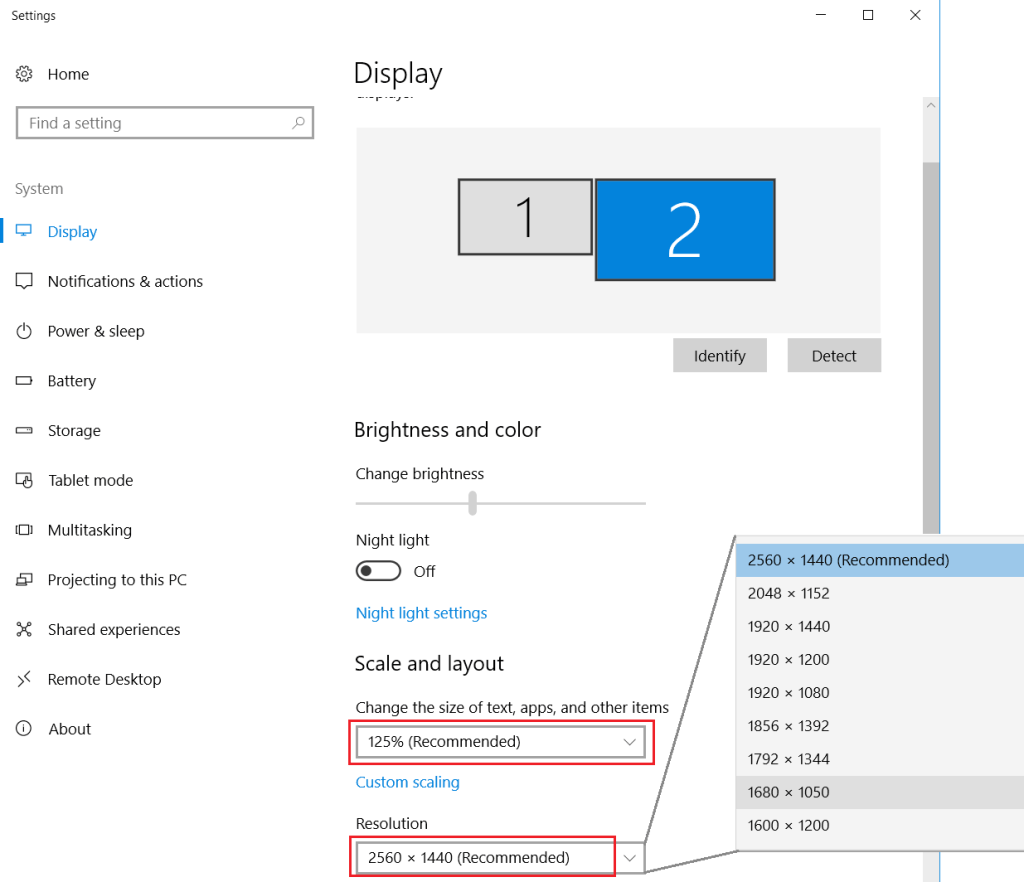Choose 2560 × 1440 (Recommended) option
The height and width of the screenshot is (882, 1024).
(x=880, y=560)
